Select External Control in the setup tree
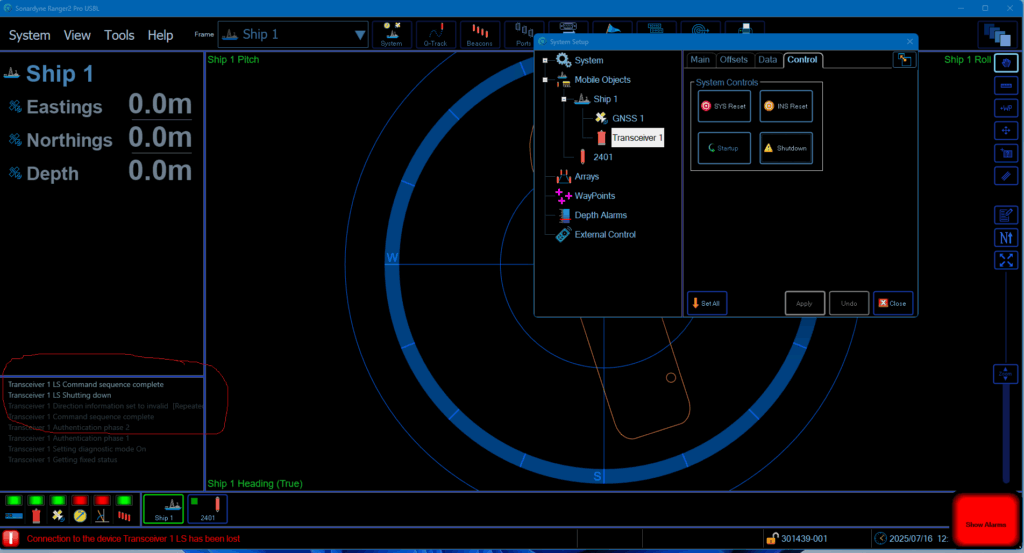This screenshot has width=1024, height=553. 605,234
